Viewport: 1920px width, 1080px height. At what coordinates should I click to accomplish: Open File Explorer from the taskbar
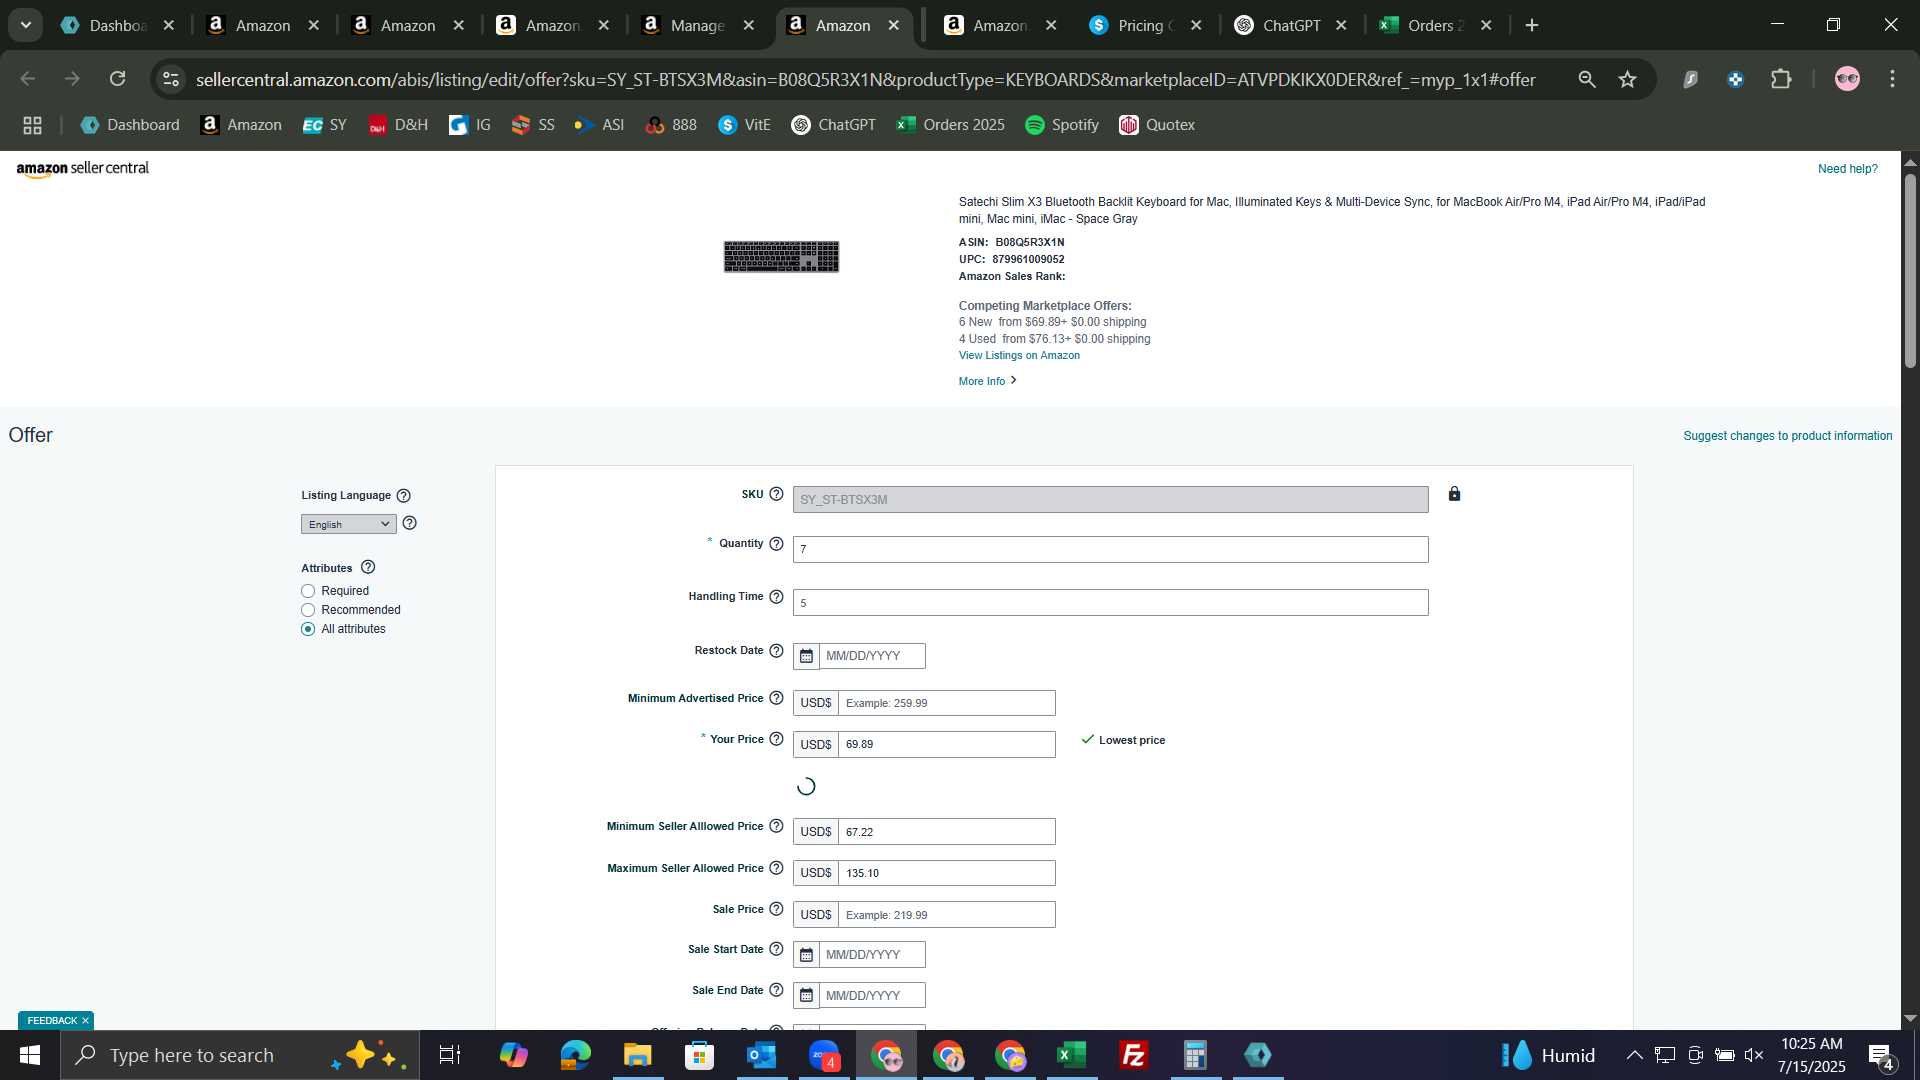tap(638, 1056)
